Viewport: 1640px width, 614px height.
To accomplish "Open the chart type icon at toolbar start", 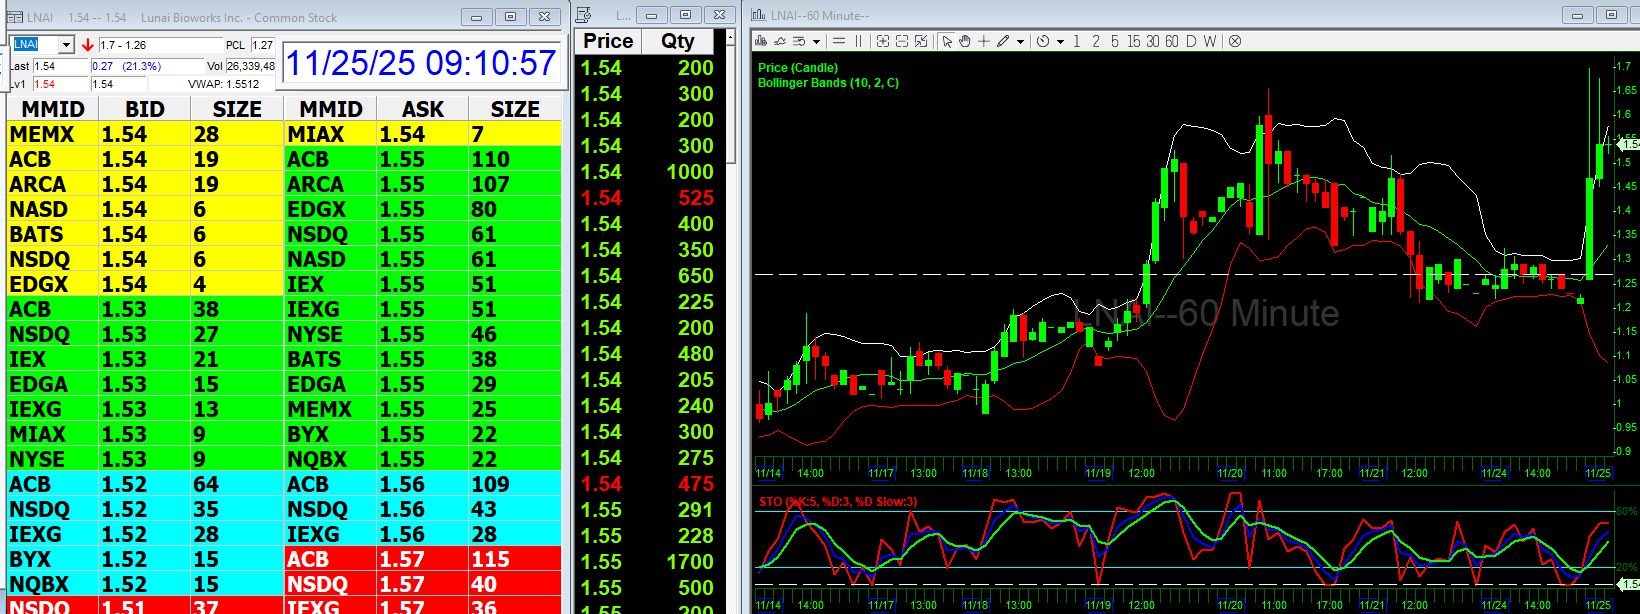I will [762, 41].
